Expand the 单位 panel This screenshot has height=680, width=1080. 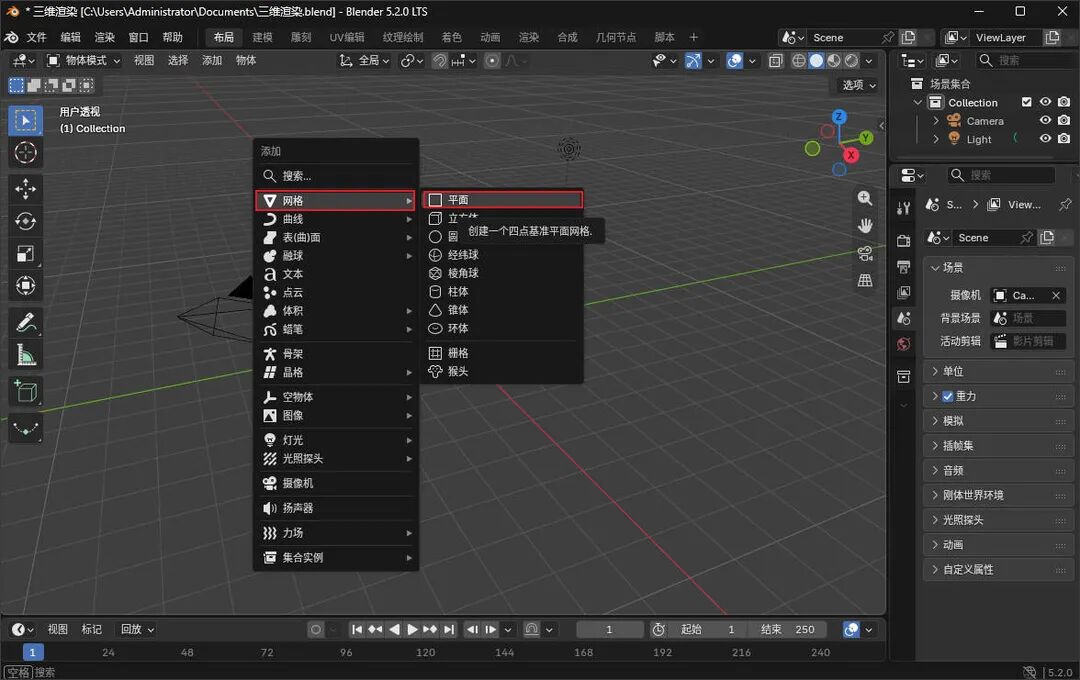click(998, 371)
